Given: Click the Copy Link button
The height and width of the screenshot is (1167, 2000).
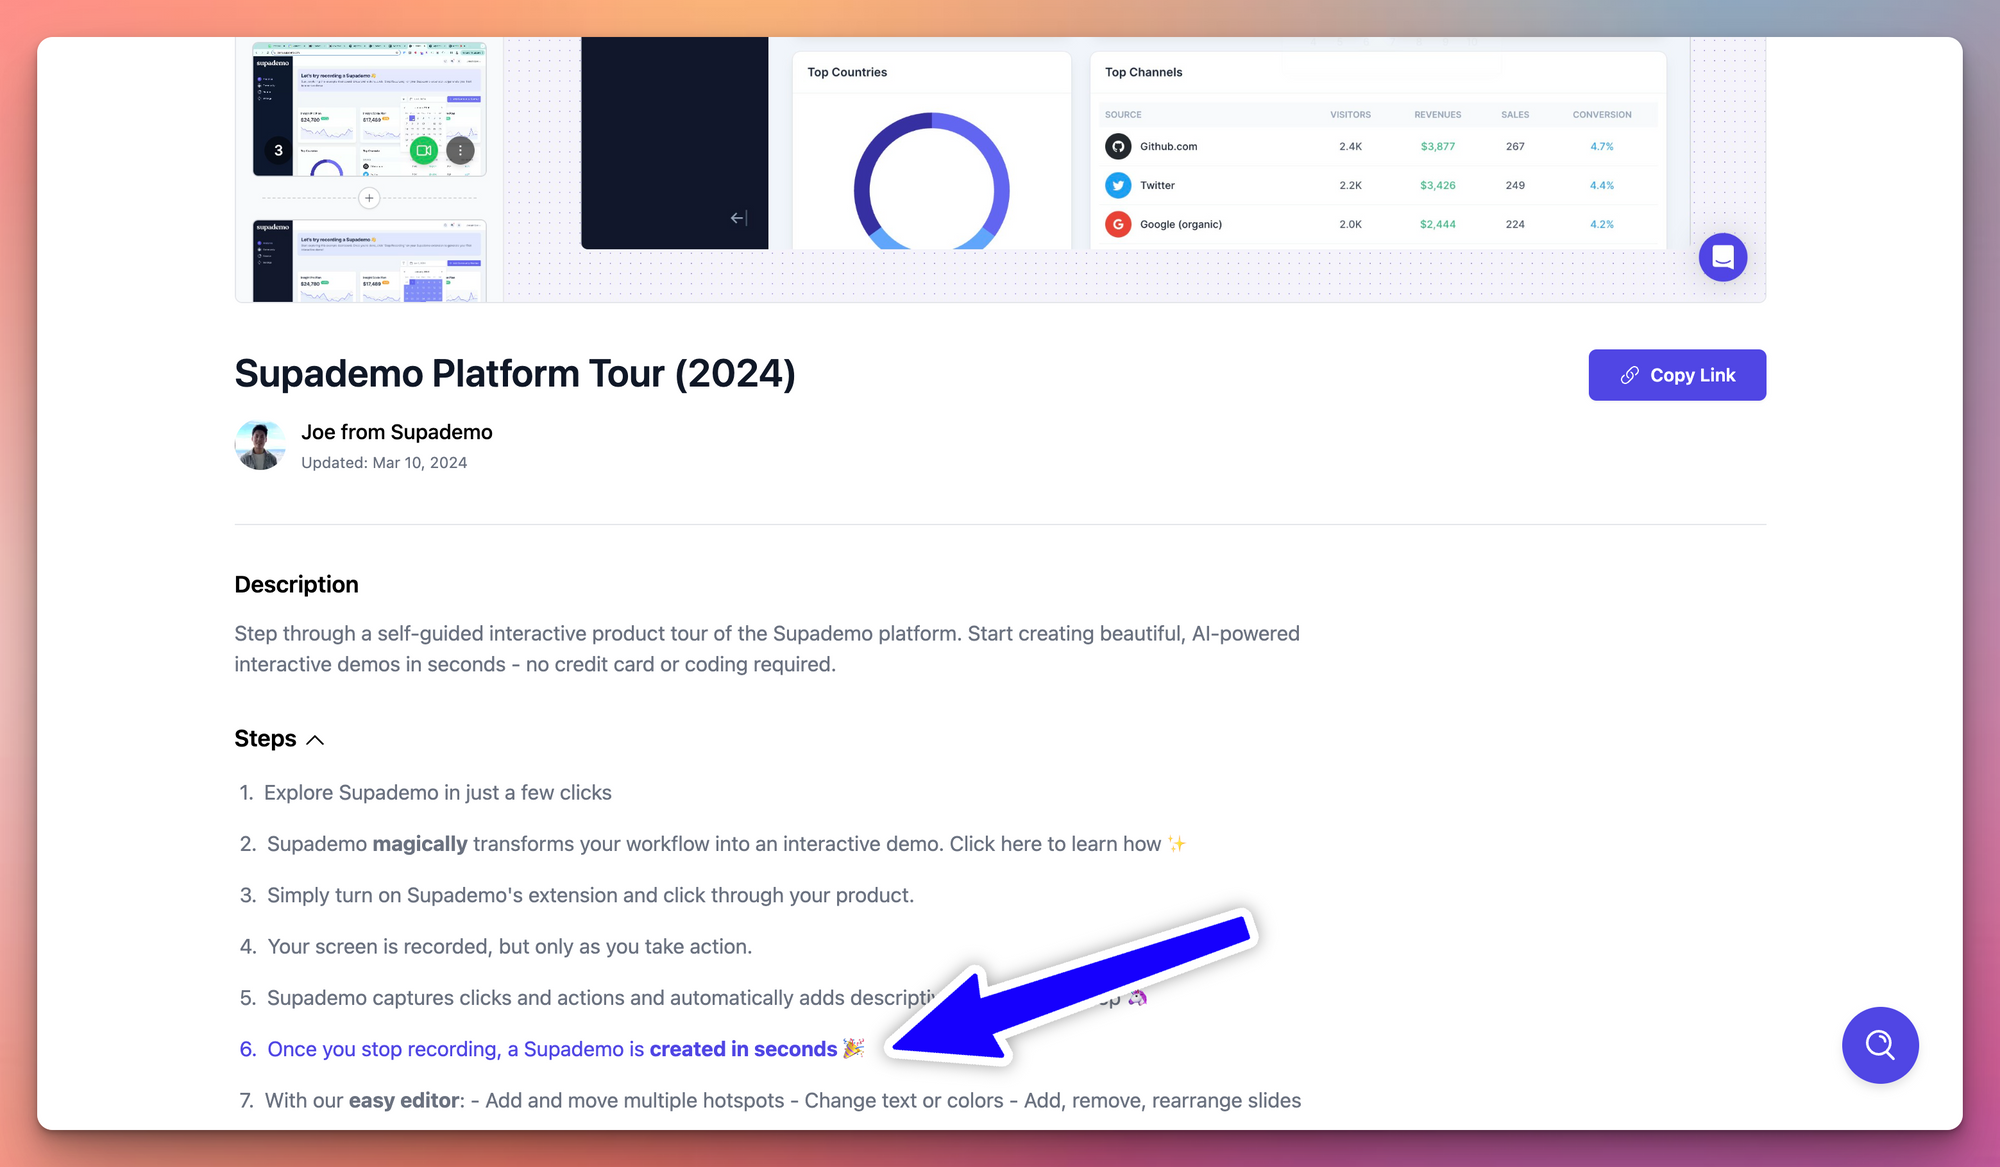Looking at the screenshot, I should [x=1677, y=375].
